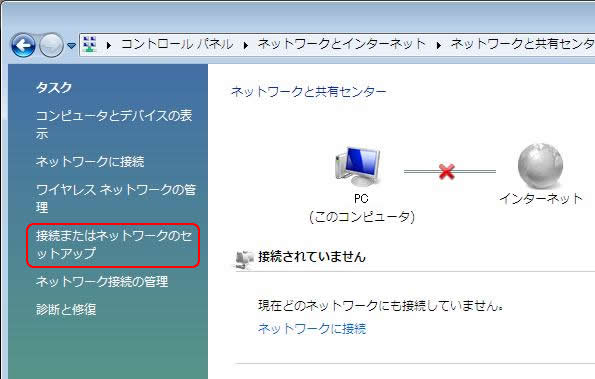Click the PC computer icon in map
The width and height of the screenshot is (595, 379).
(358, 166)
